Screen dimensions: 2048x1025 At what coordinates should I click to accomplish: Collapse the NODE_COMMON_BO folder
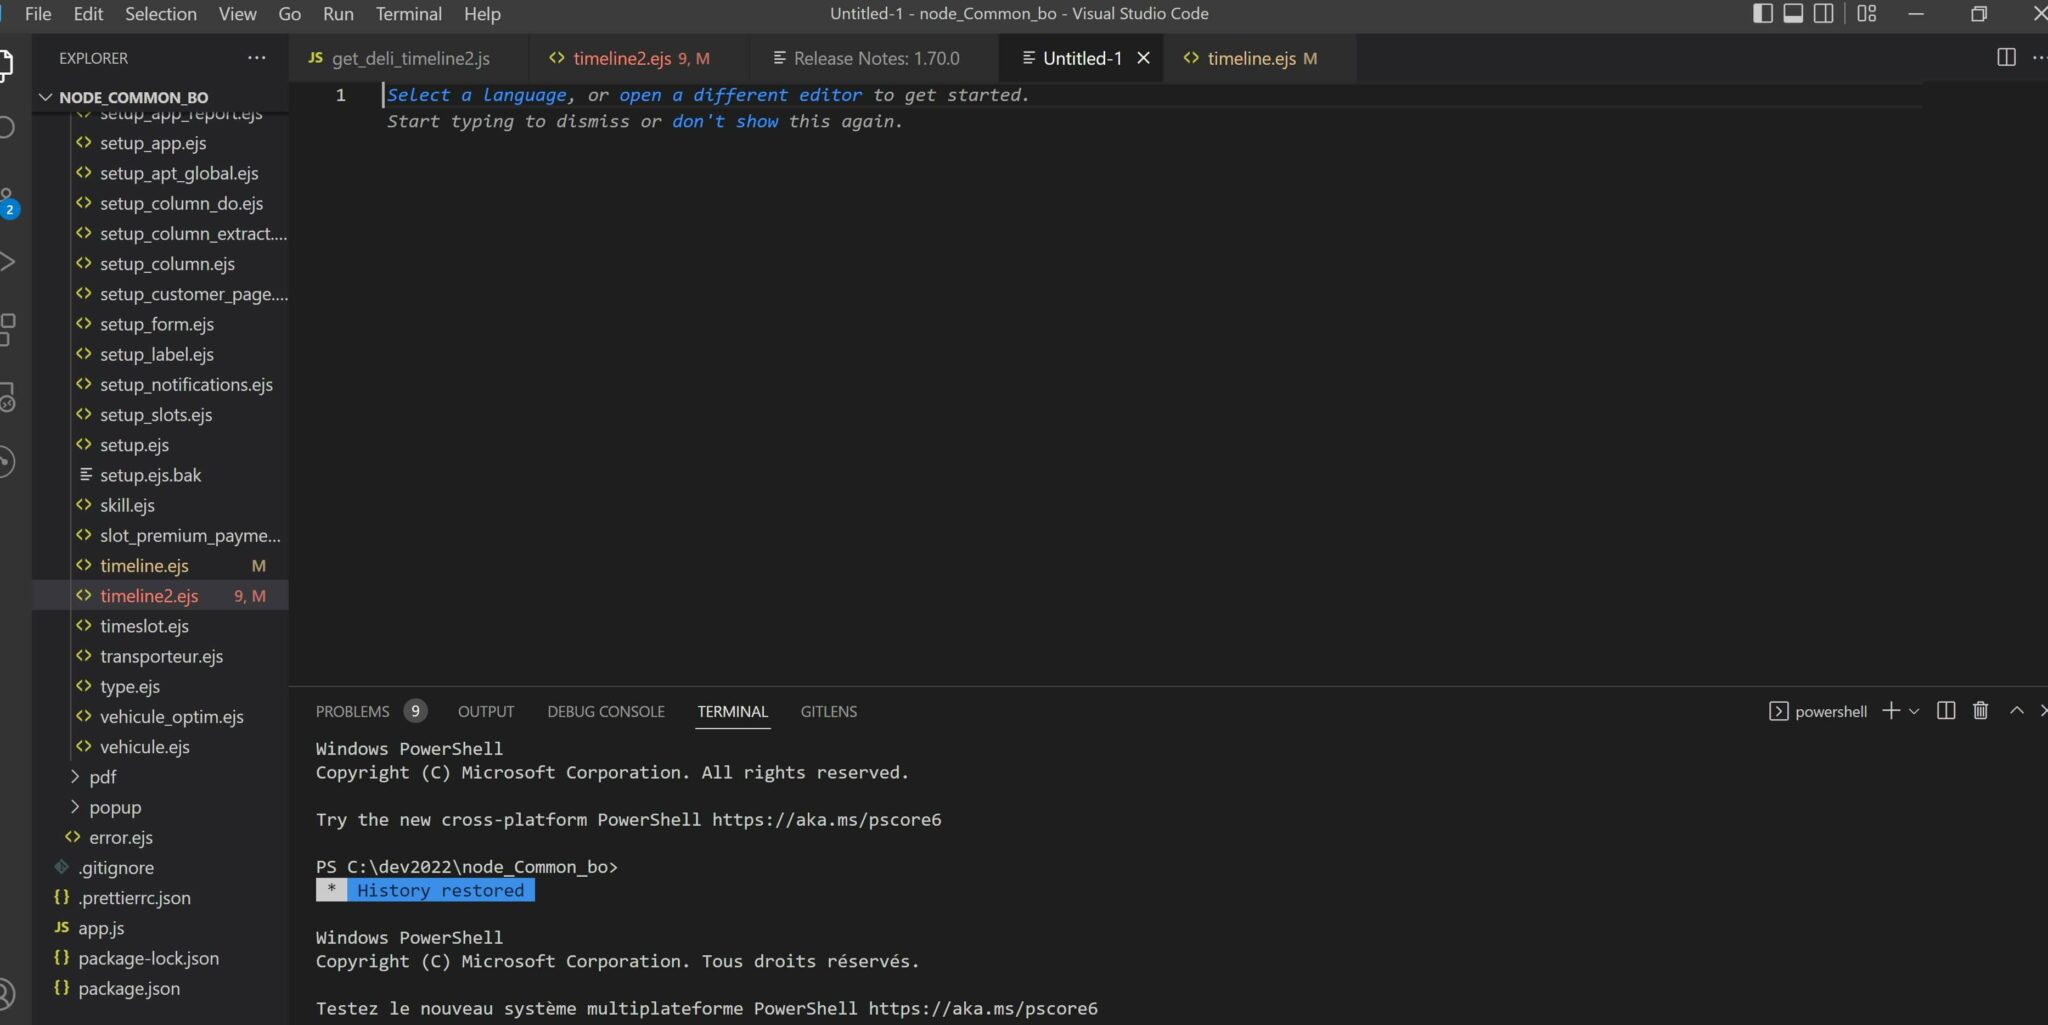(45, 96)
